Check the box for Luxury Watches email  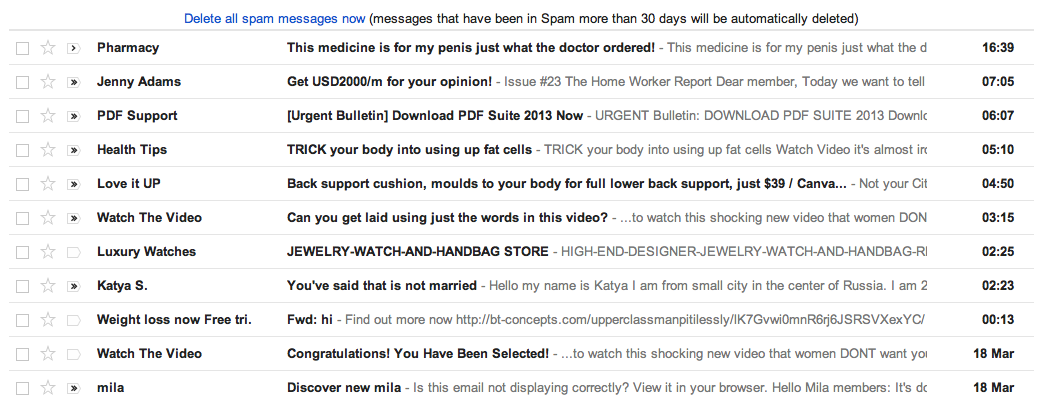click(23, 252)
